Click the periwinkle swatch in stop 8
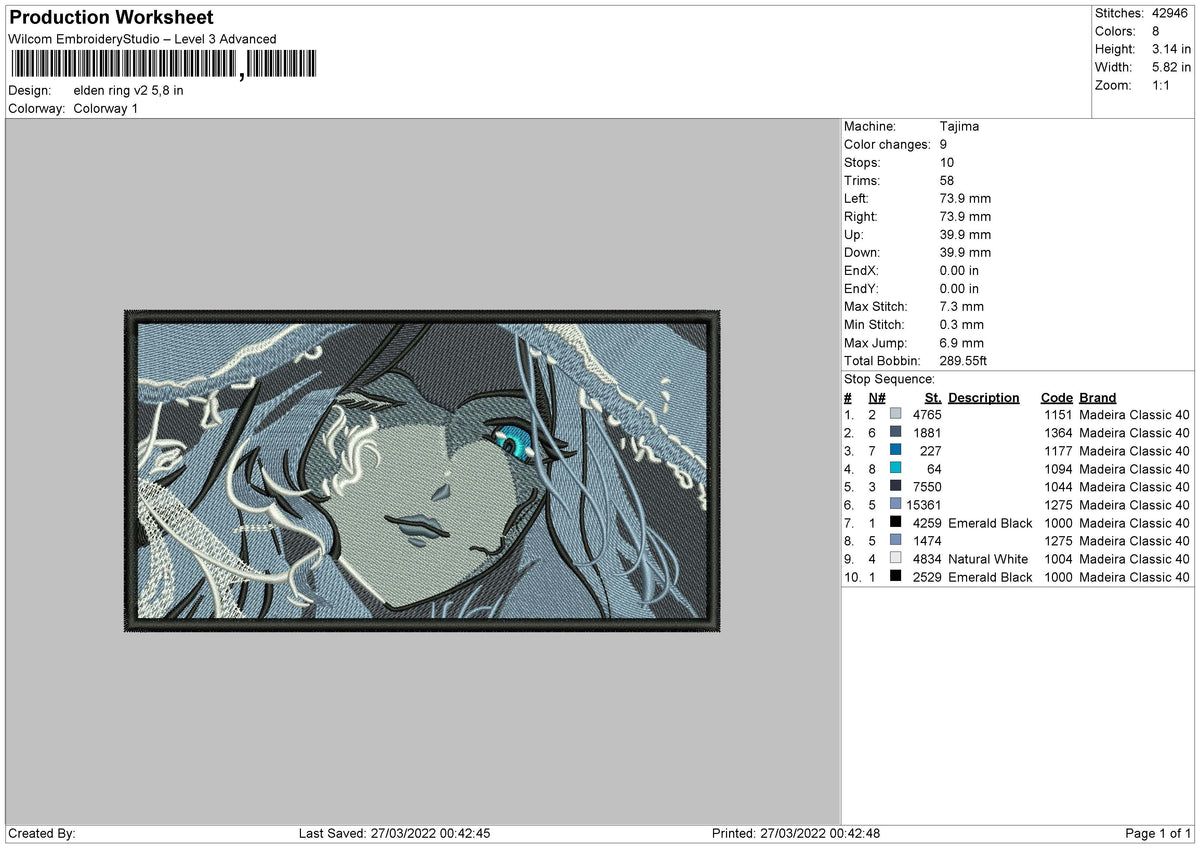 click(895, 540)
